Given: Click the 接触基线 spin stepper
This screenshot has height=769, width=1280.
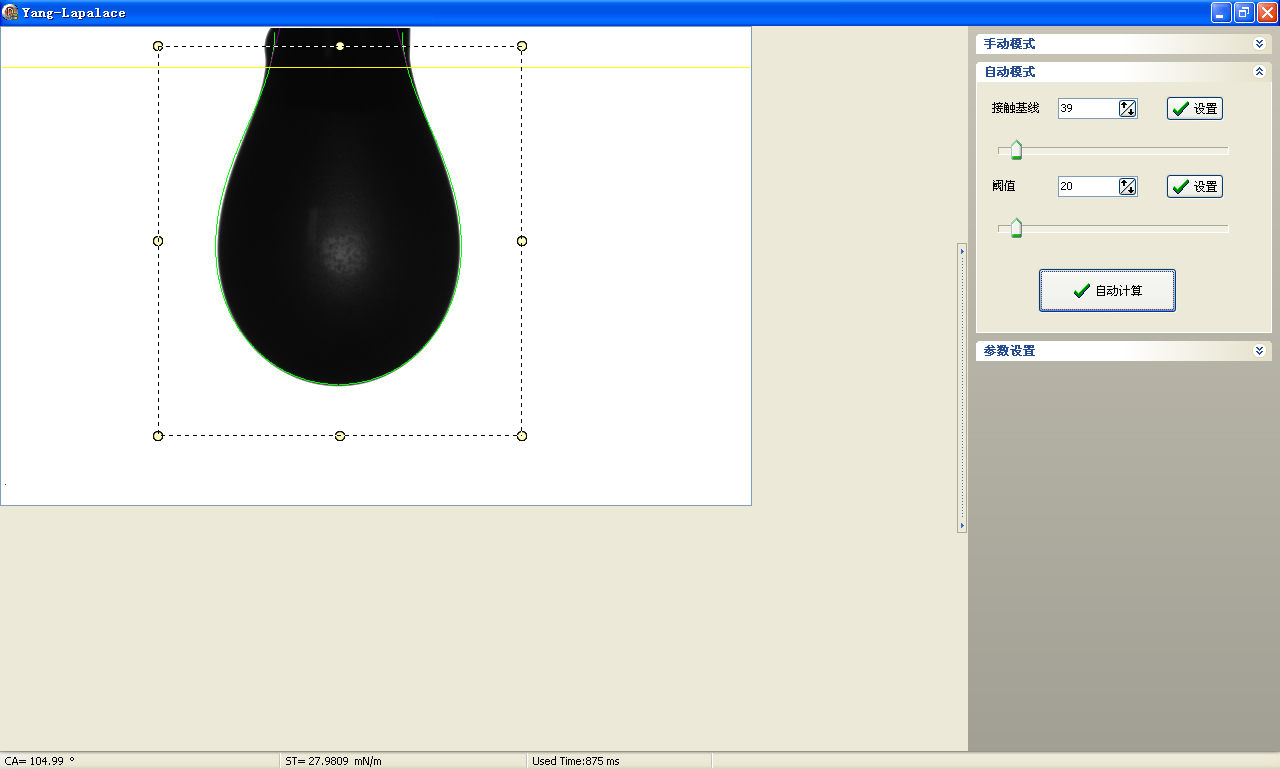Looking at the screenshot, I should tap(1128, 109).
